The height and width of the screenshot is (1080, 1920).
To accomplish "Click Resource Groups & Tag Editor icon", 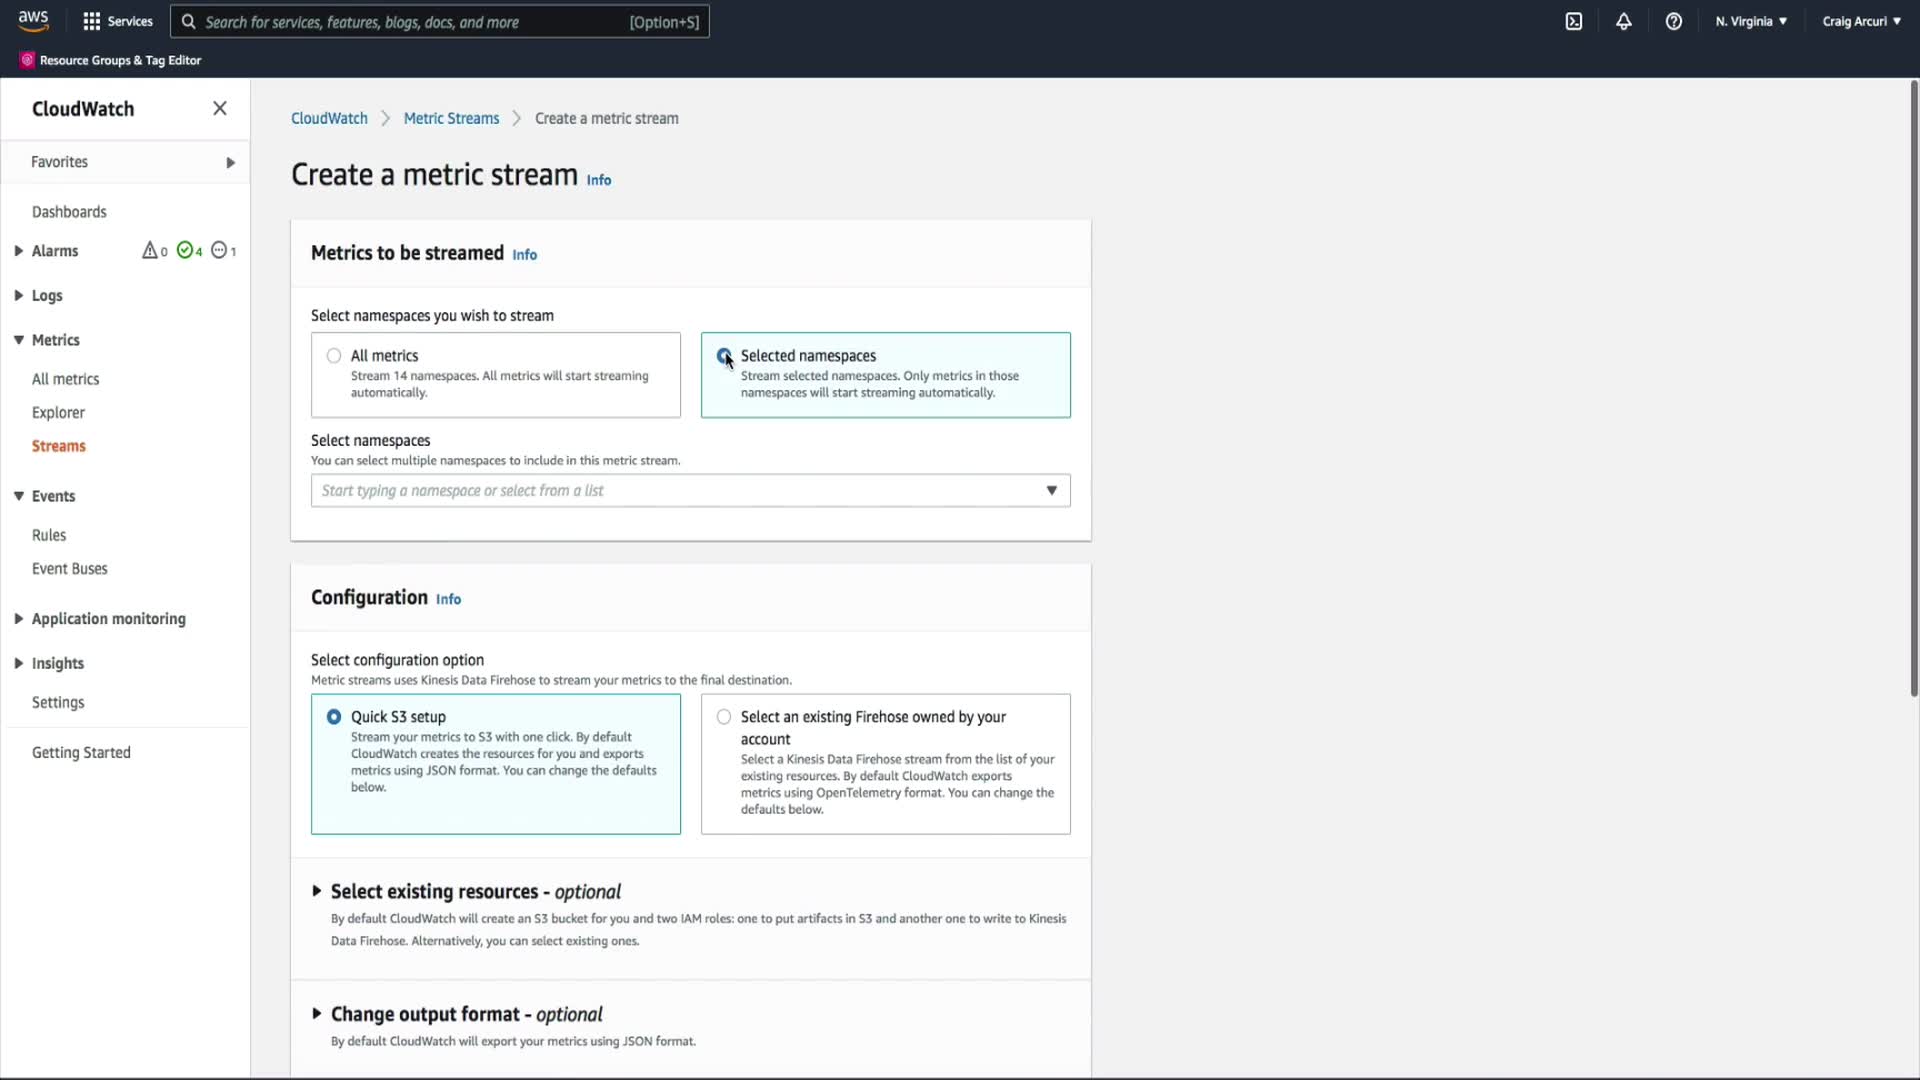I will point(27,60).
